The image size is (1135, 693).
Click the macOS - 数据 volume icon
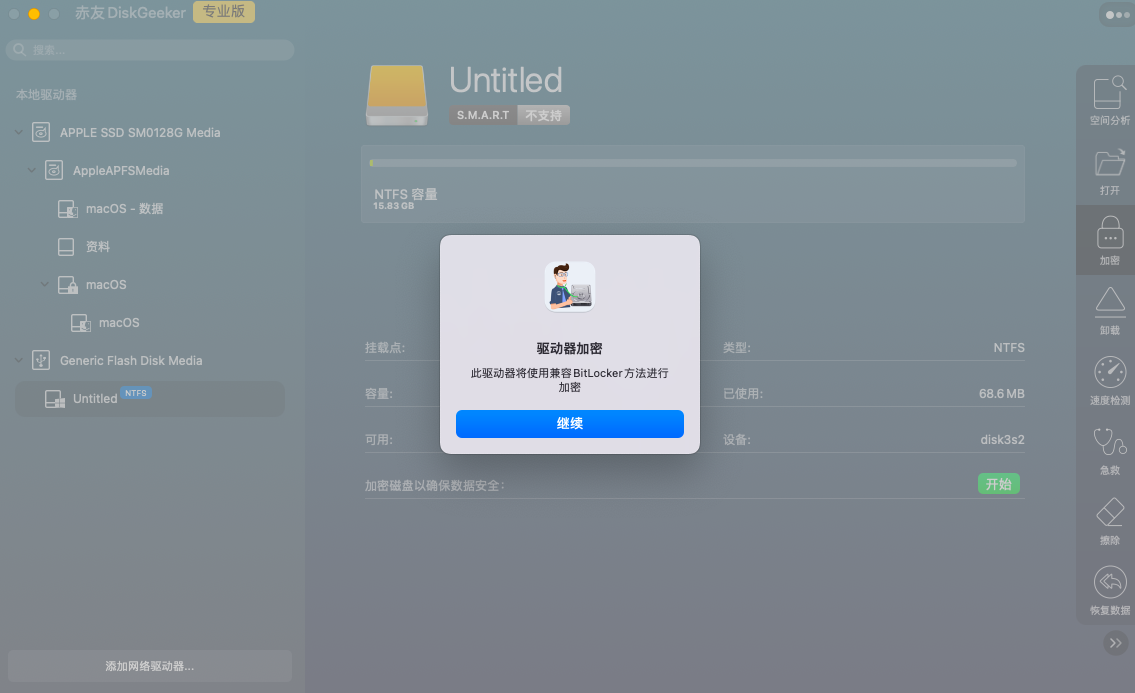pyautogui.click(x=67, y=209)
